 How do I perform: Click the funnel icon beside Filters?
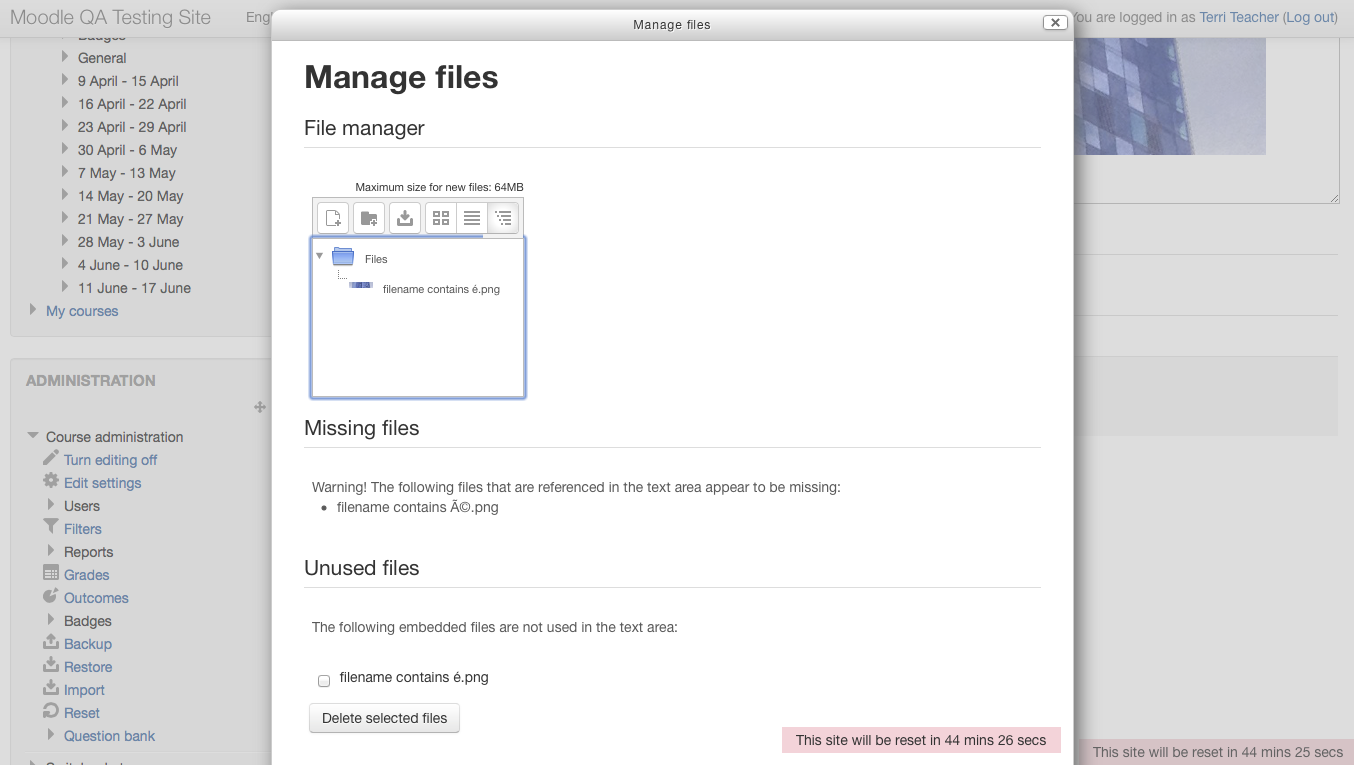pyautogui.click(x=51, y=527)
